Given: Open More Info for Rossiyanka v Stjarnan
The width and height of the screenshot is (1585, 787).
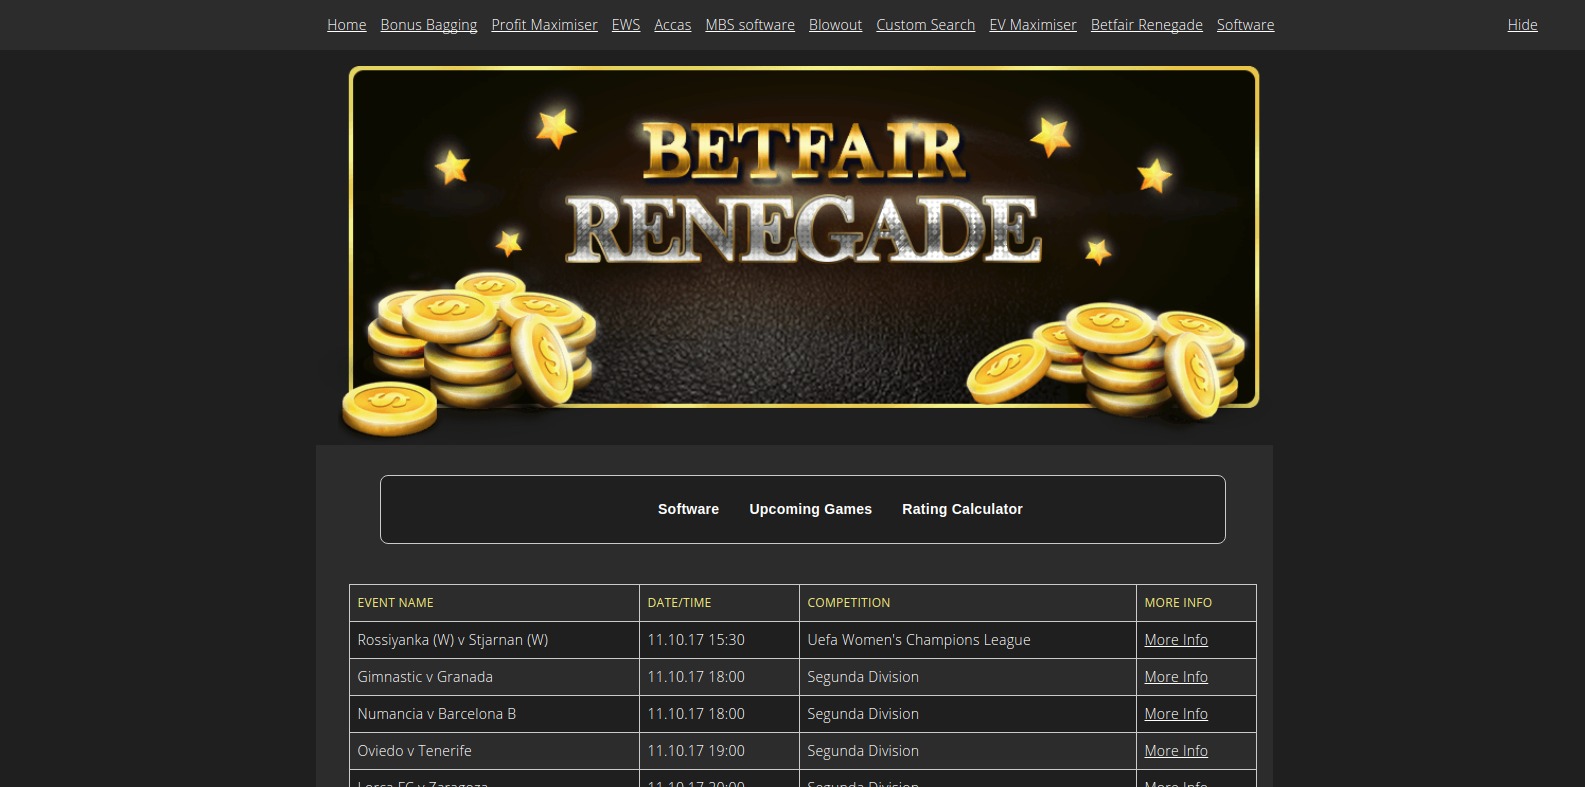Looking at the screenshot, I should coord(1176,640).
